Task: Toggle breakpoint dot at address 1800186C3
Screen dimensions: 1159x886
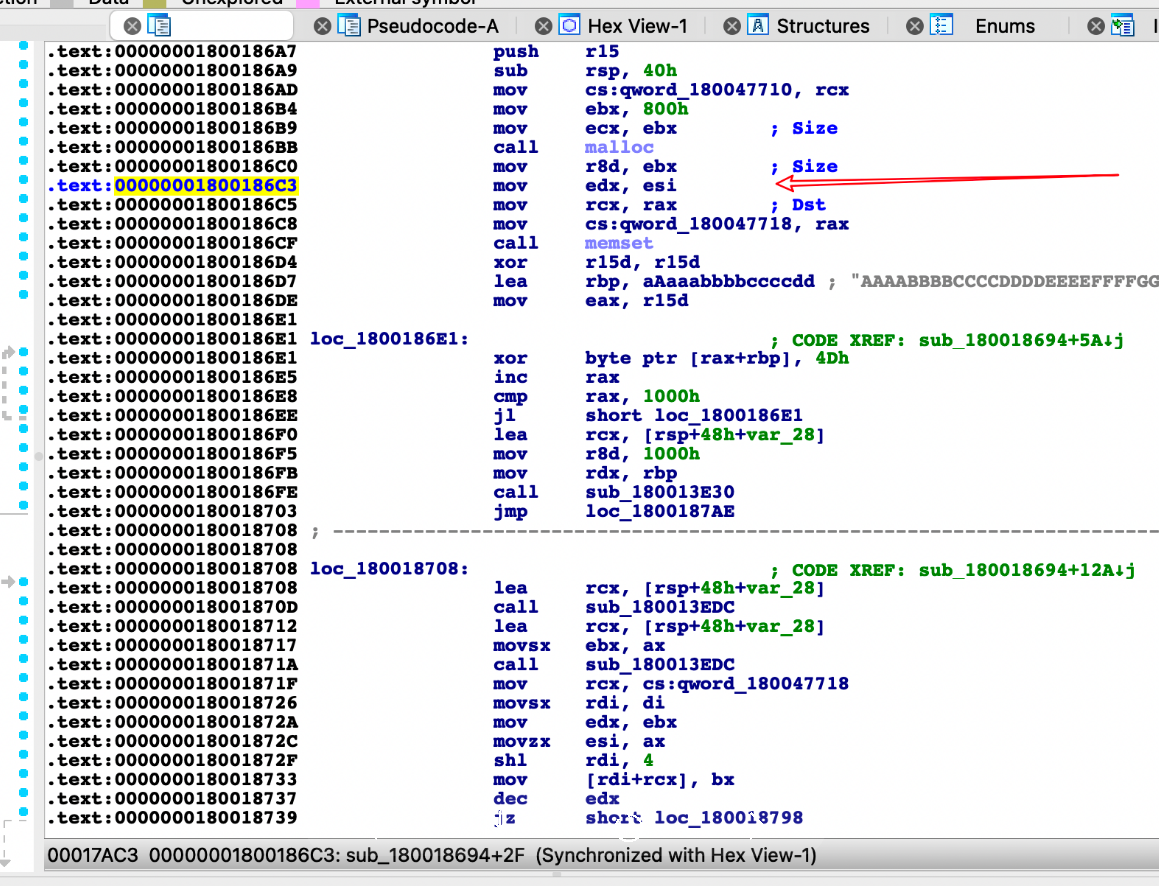Action: click(x=25, y=186)
